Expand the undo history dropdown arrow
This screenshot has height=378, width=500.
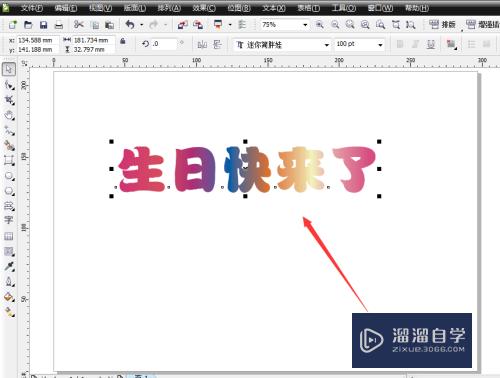click(142, 25)
